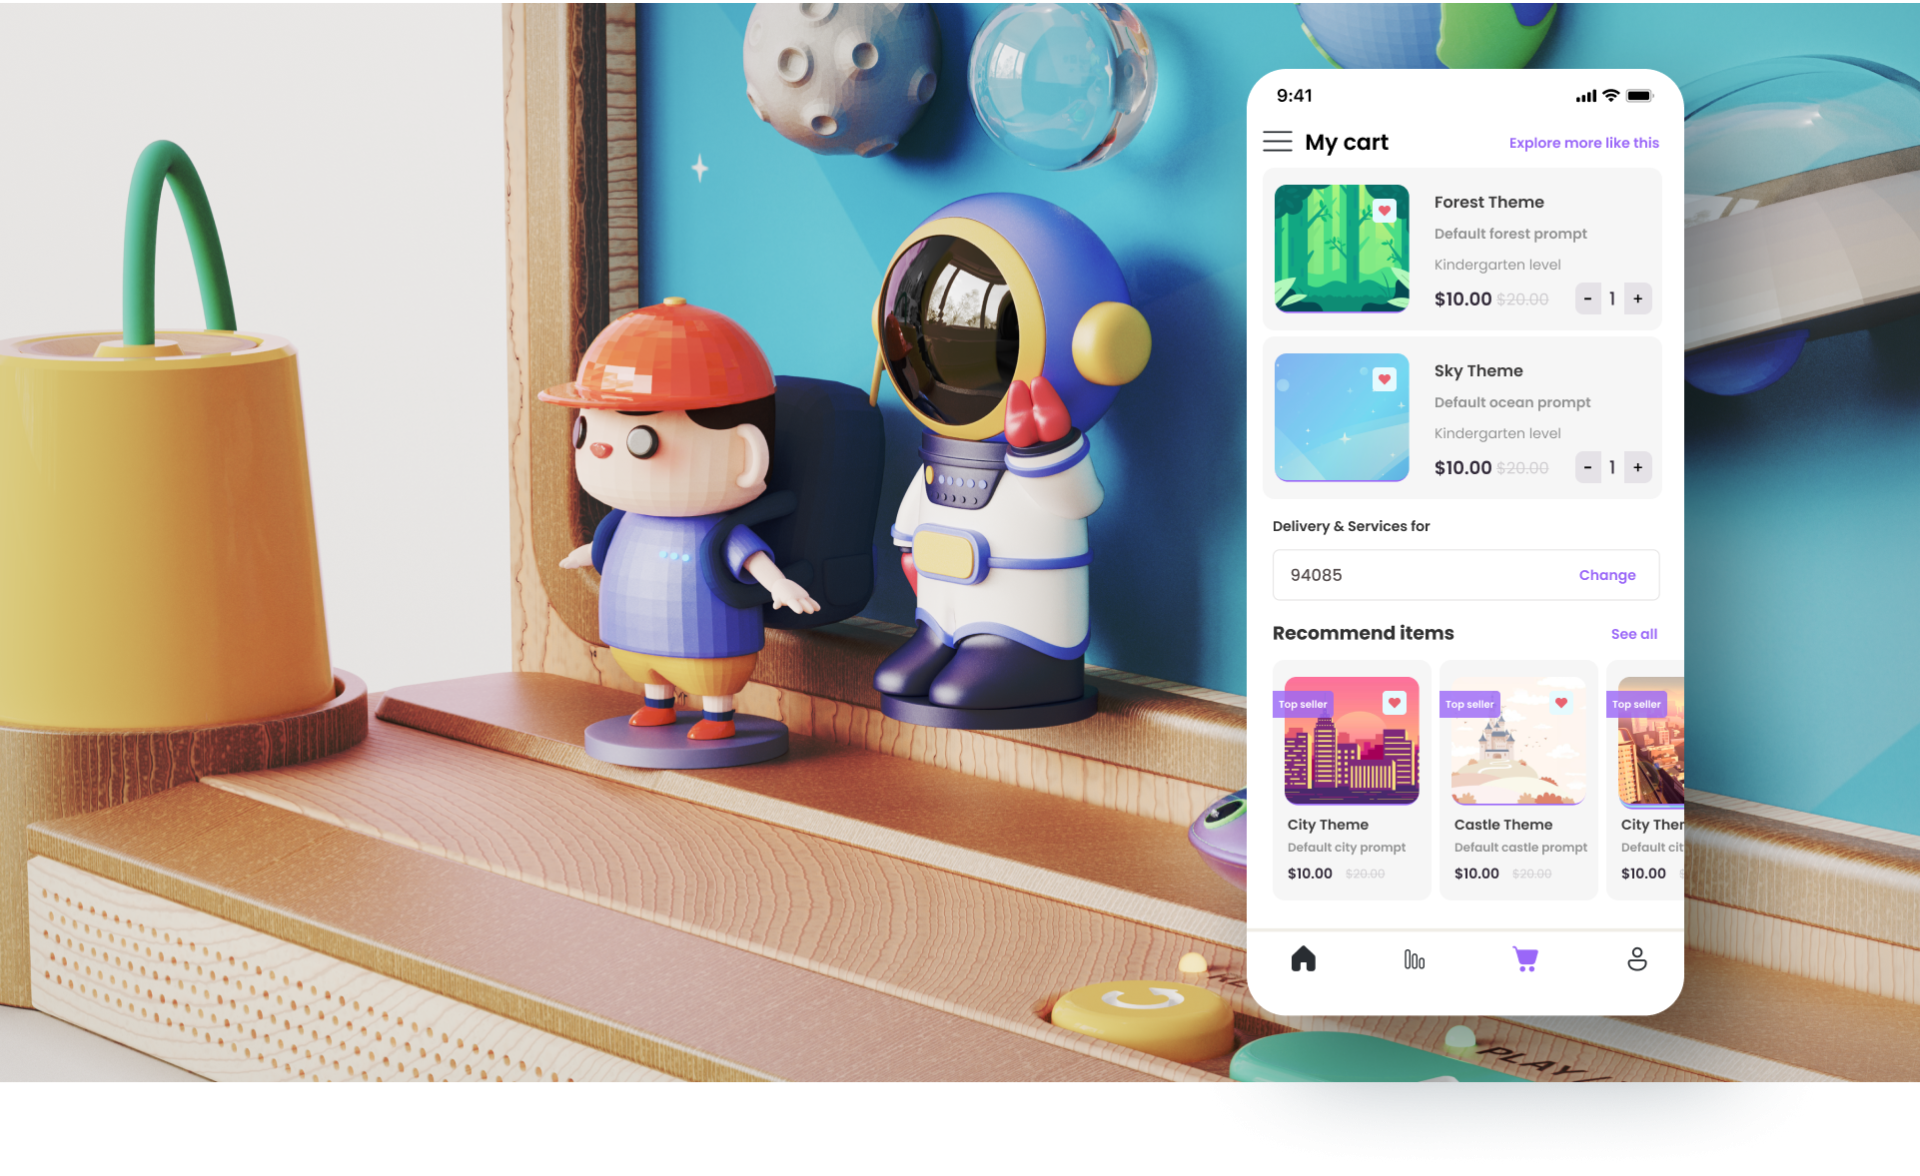Click the Delivery & Services for label
This screenshot has height=1176, width=1920.
(x=1351, y=526)
